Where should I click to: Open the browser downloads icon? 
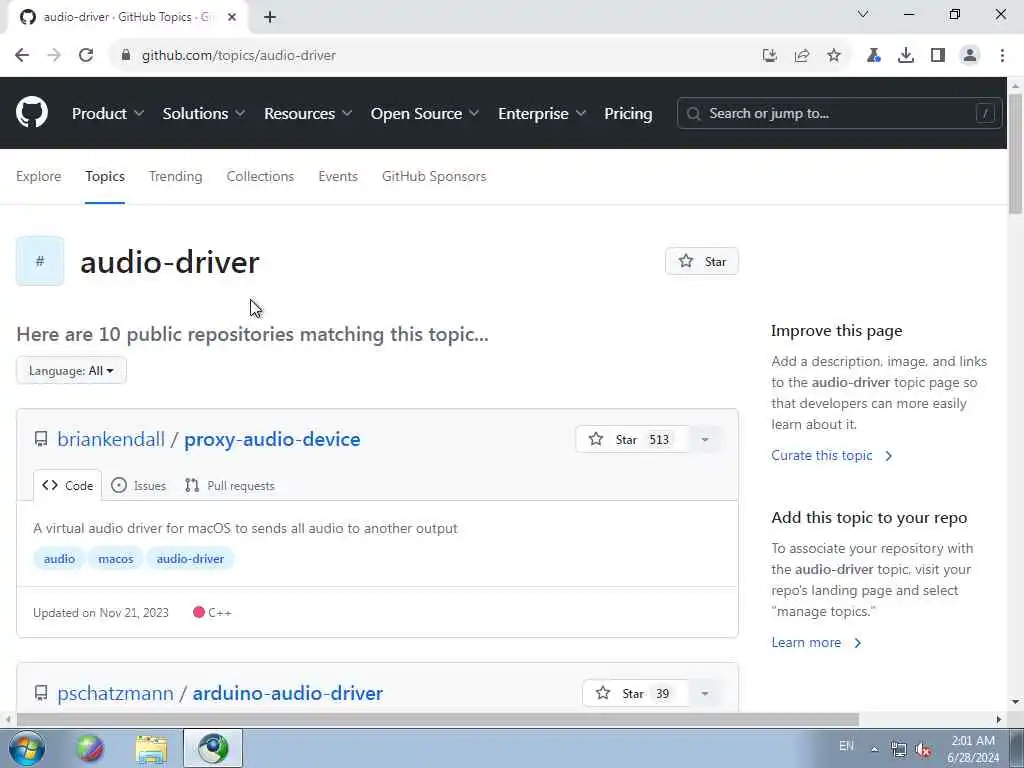(x=906, y=56)
